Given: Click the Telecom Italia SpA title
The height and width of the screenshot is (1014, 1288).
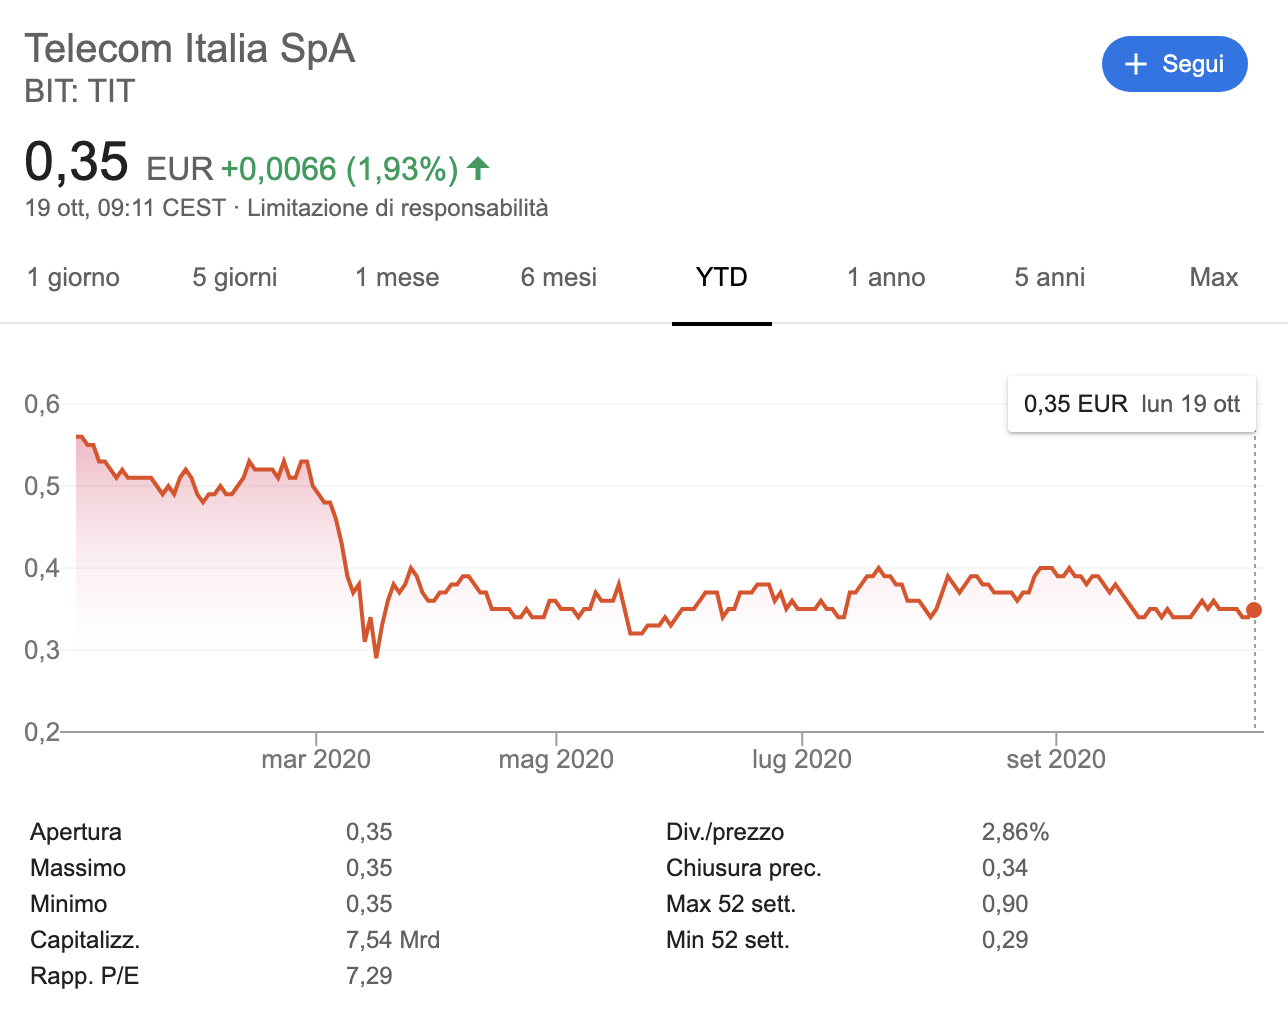Looking at the screenshot, I should click(x=190, y=48).
